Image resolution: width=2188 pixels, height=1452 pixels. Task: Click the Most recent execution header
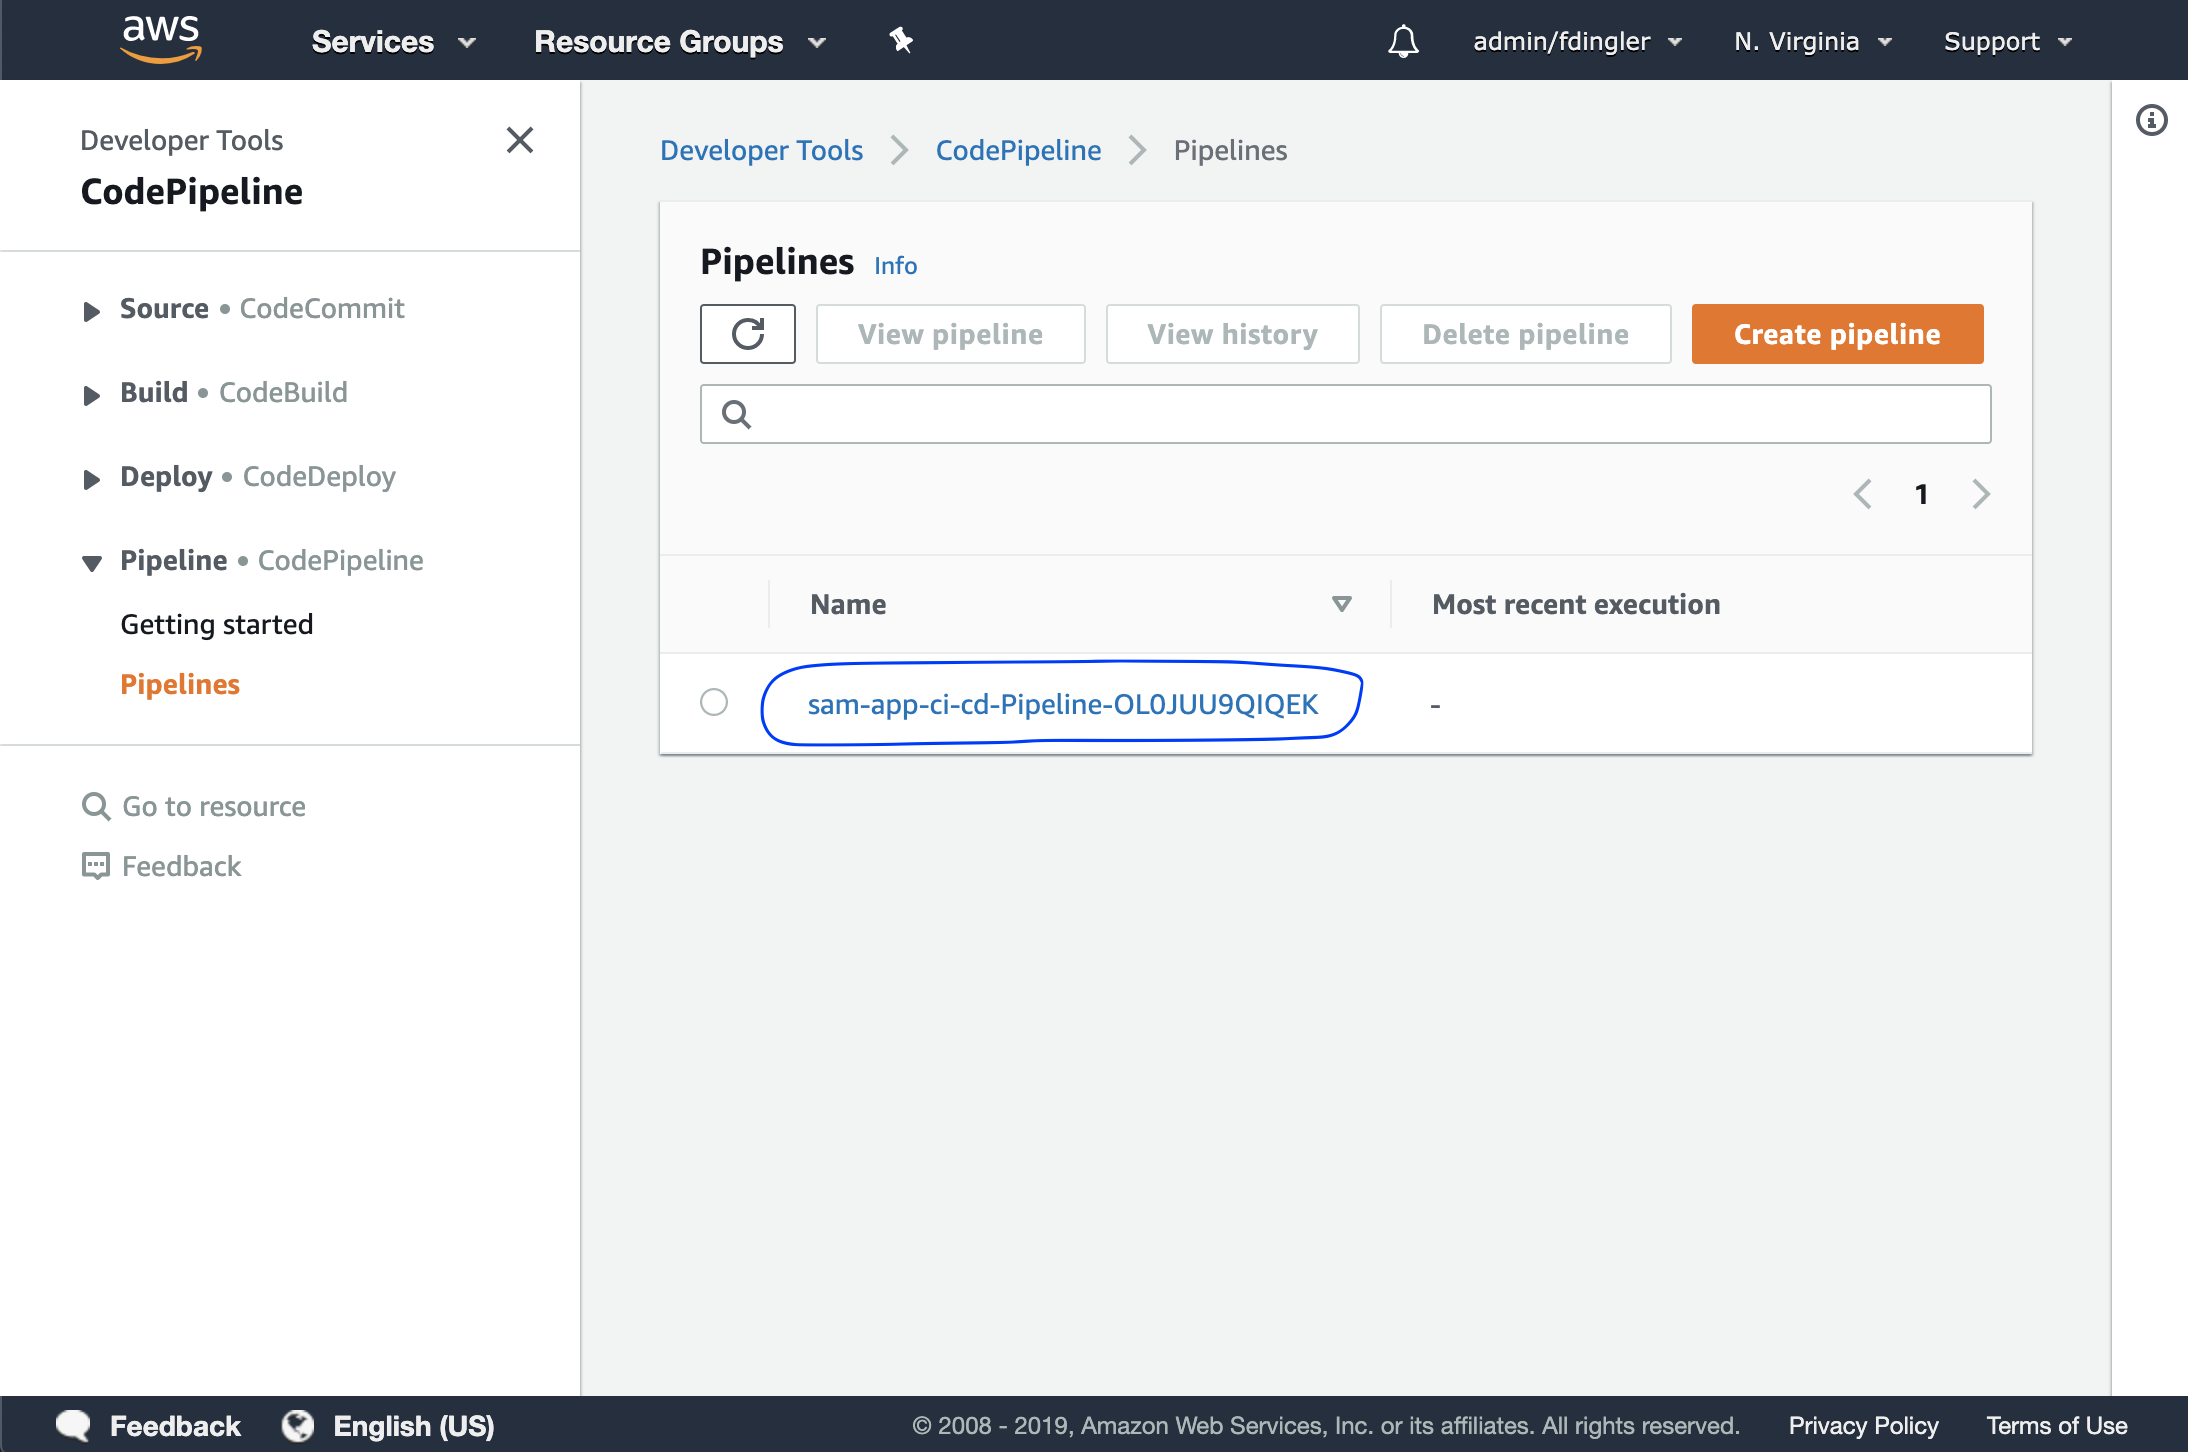(x=1576, y=604)
